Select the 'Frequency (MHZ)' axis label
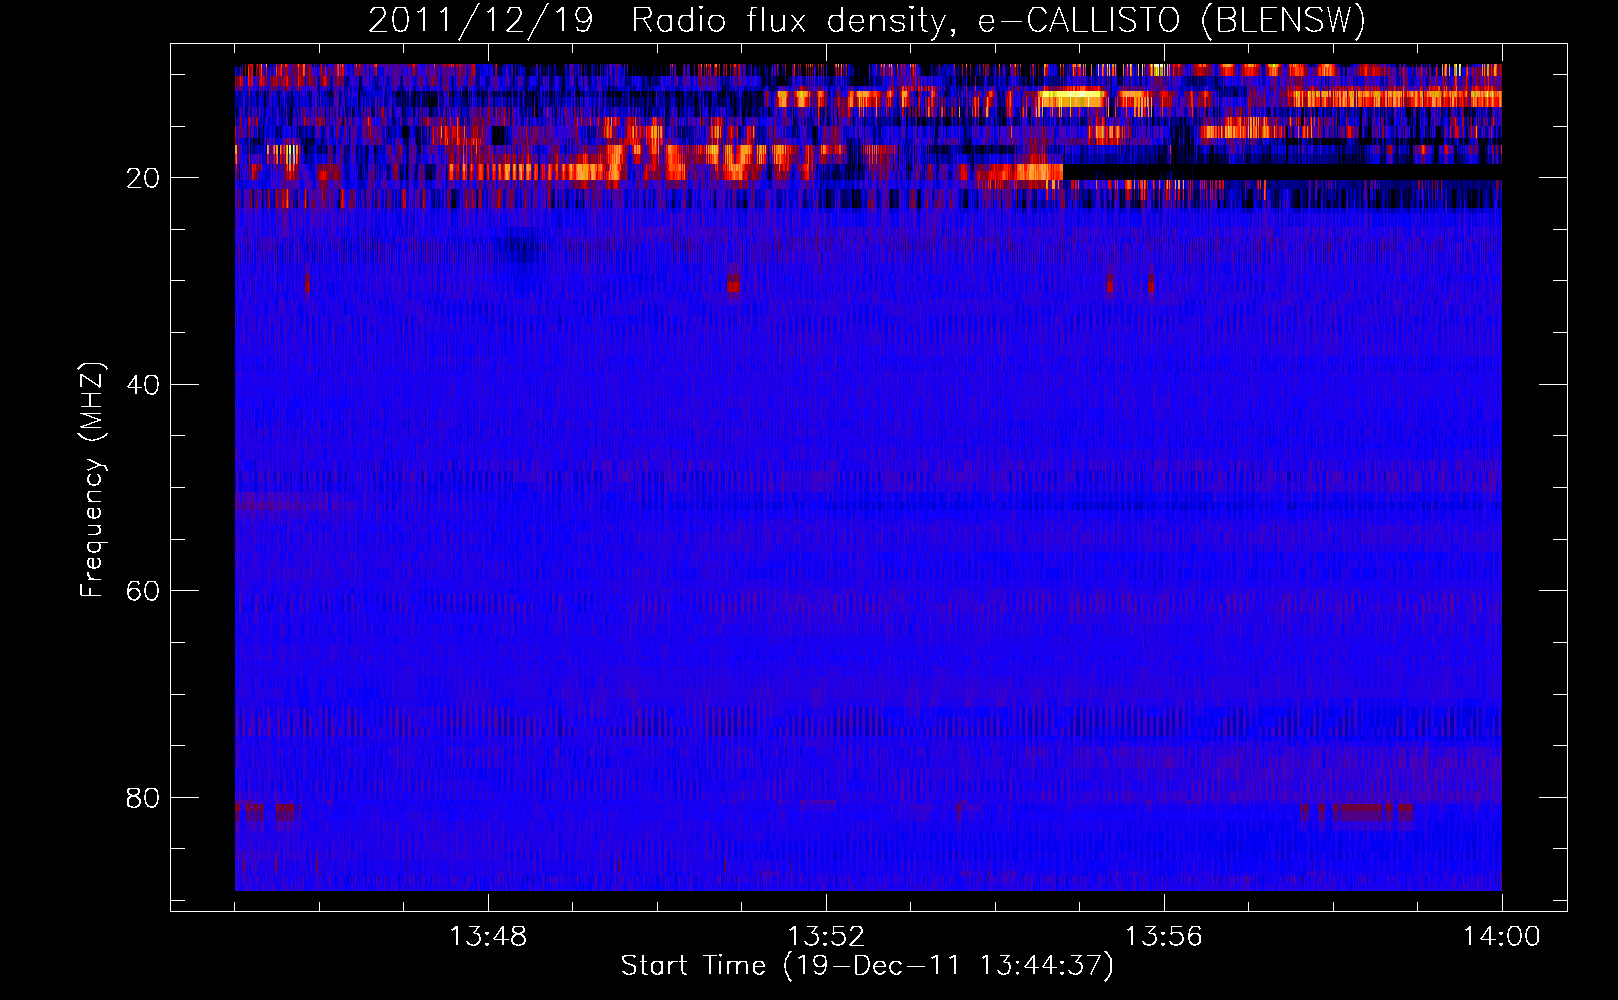This screenshot has width=1618, height=1000. [92, 480]
